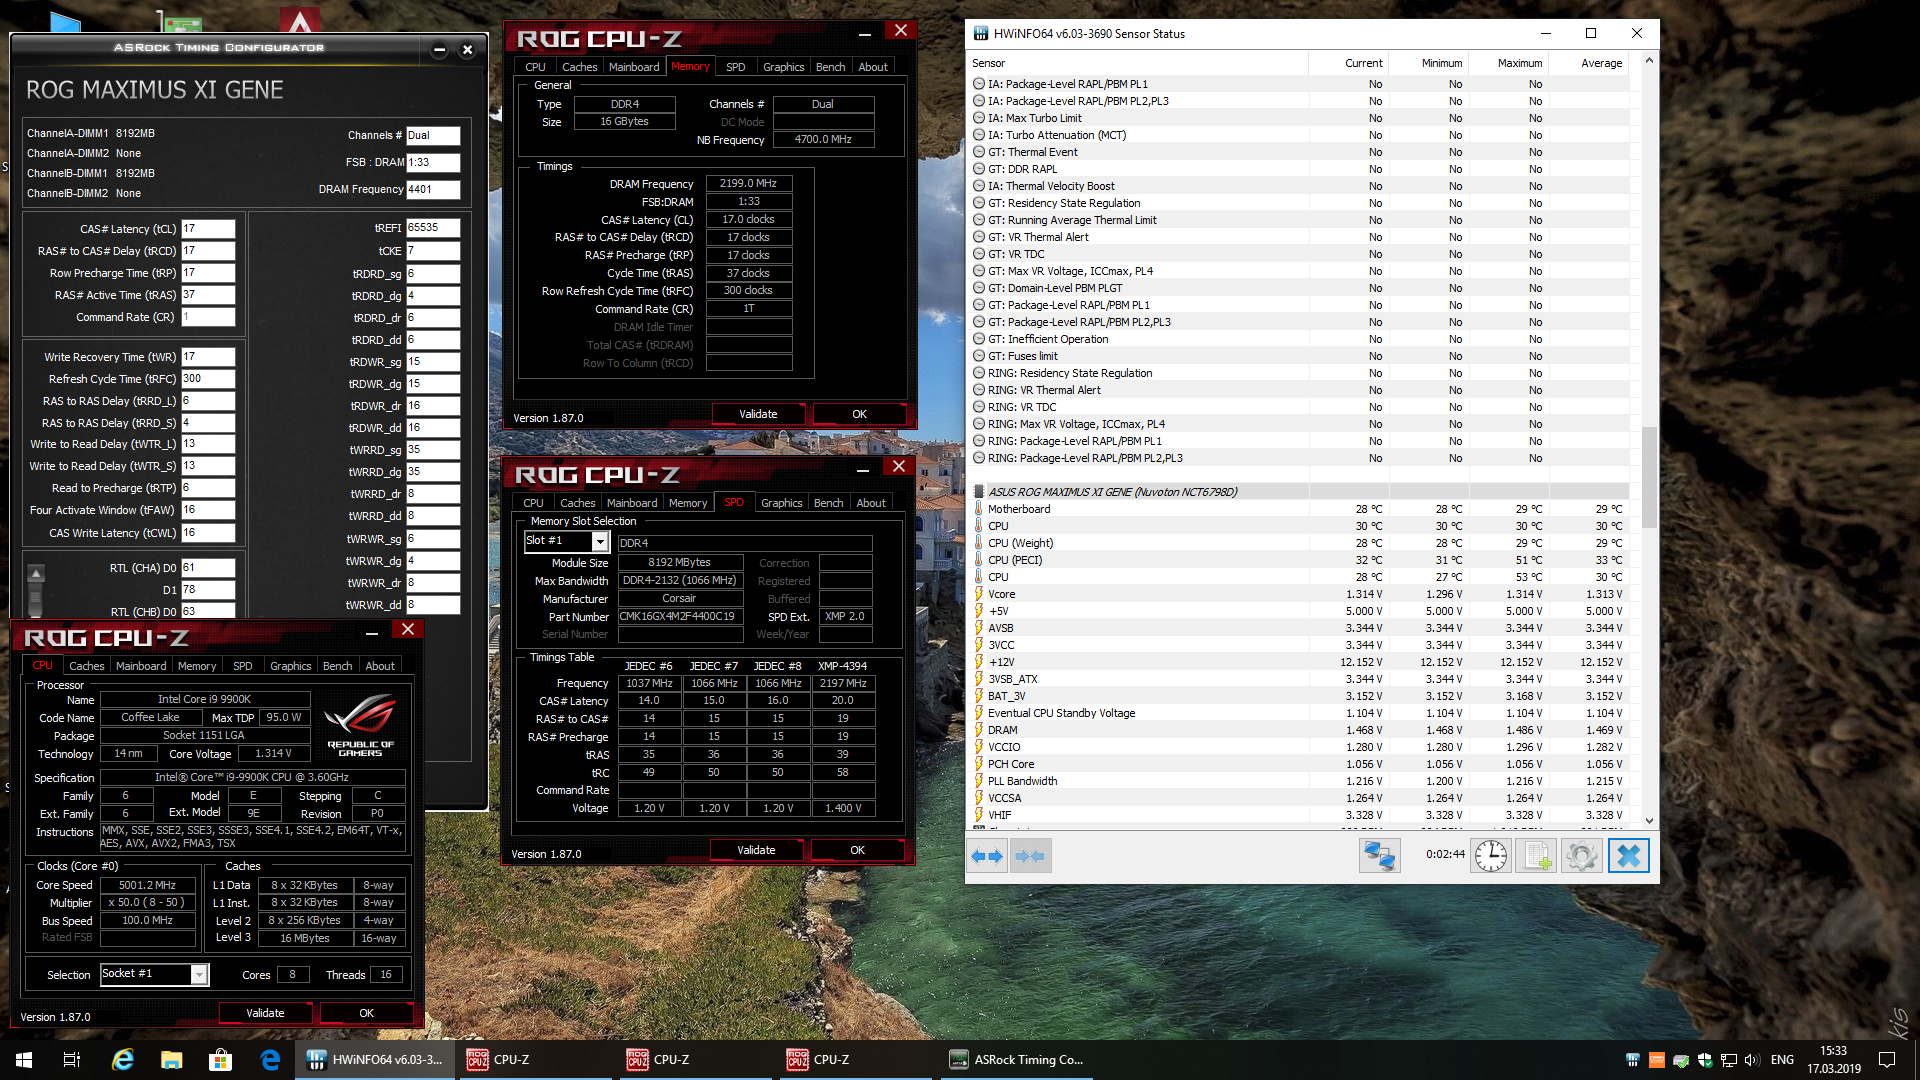
Task: Click ASRock Timing Configurator scroll up arrow
Action: tap(36, 574)
